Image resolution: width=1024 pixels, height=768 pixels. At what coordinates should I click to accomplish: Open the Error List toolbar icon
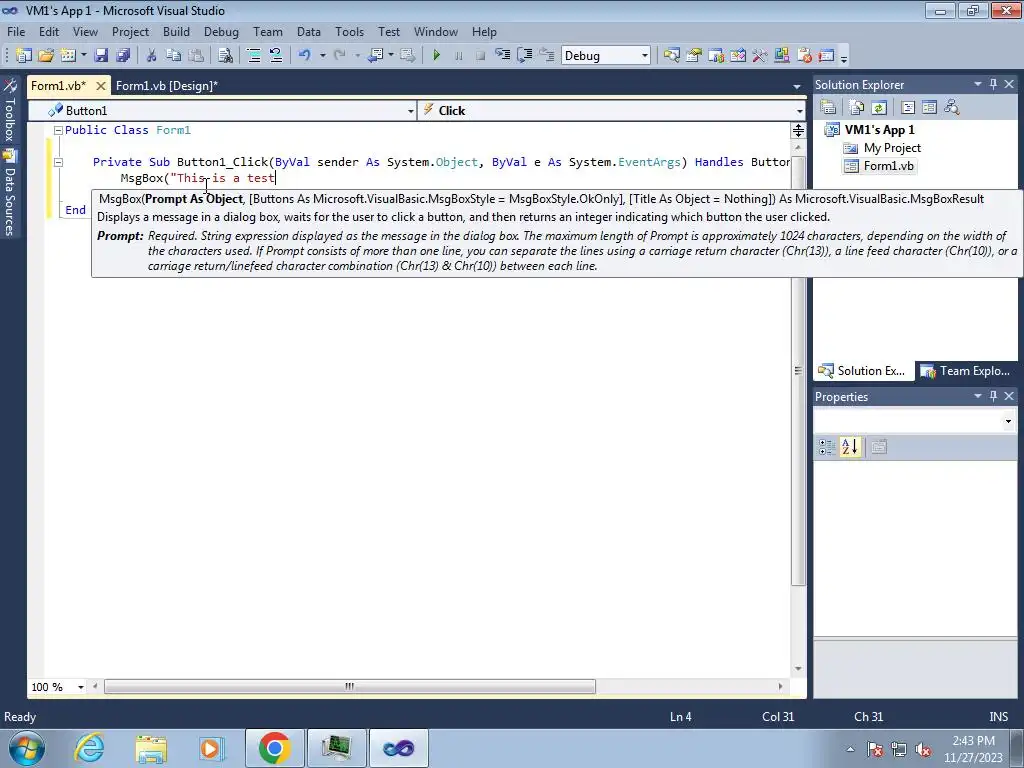click(804, 56)
